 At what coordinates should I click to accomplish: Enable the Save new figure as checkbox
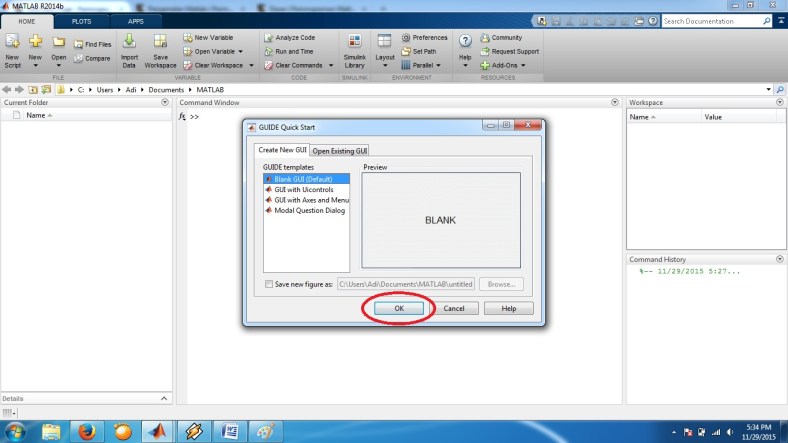point(268,284)
